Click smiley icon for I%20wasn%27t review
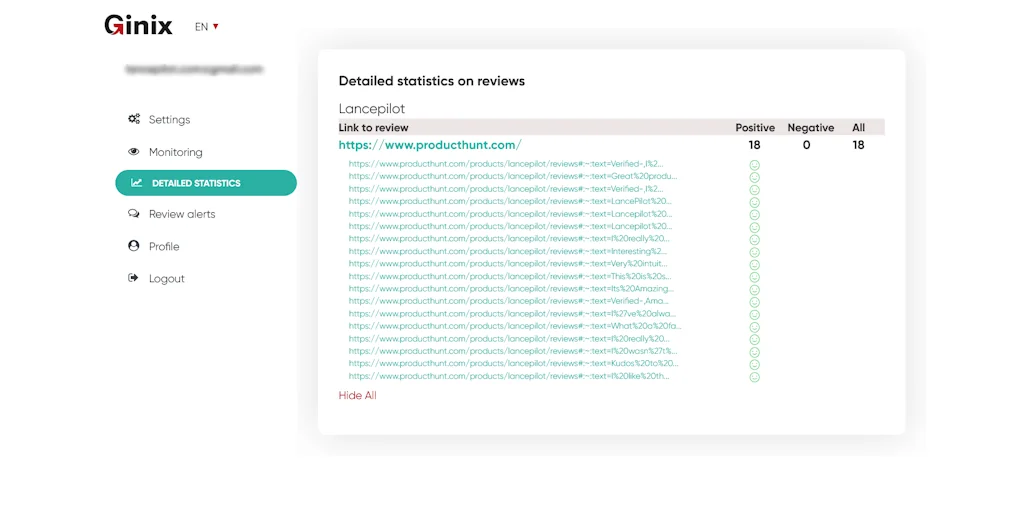 point(754,352)
